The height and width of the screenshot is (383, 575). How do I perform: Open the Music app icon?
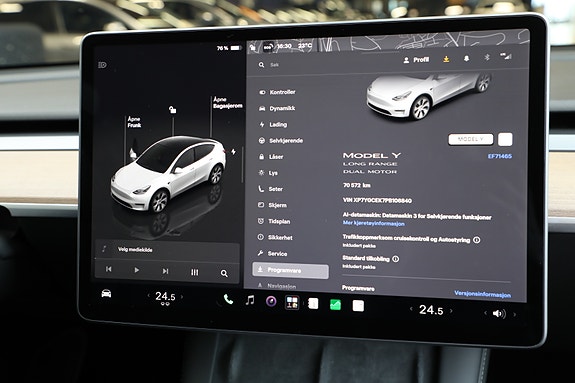coord(250,300)
